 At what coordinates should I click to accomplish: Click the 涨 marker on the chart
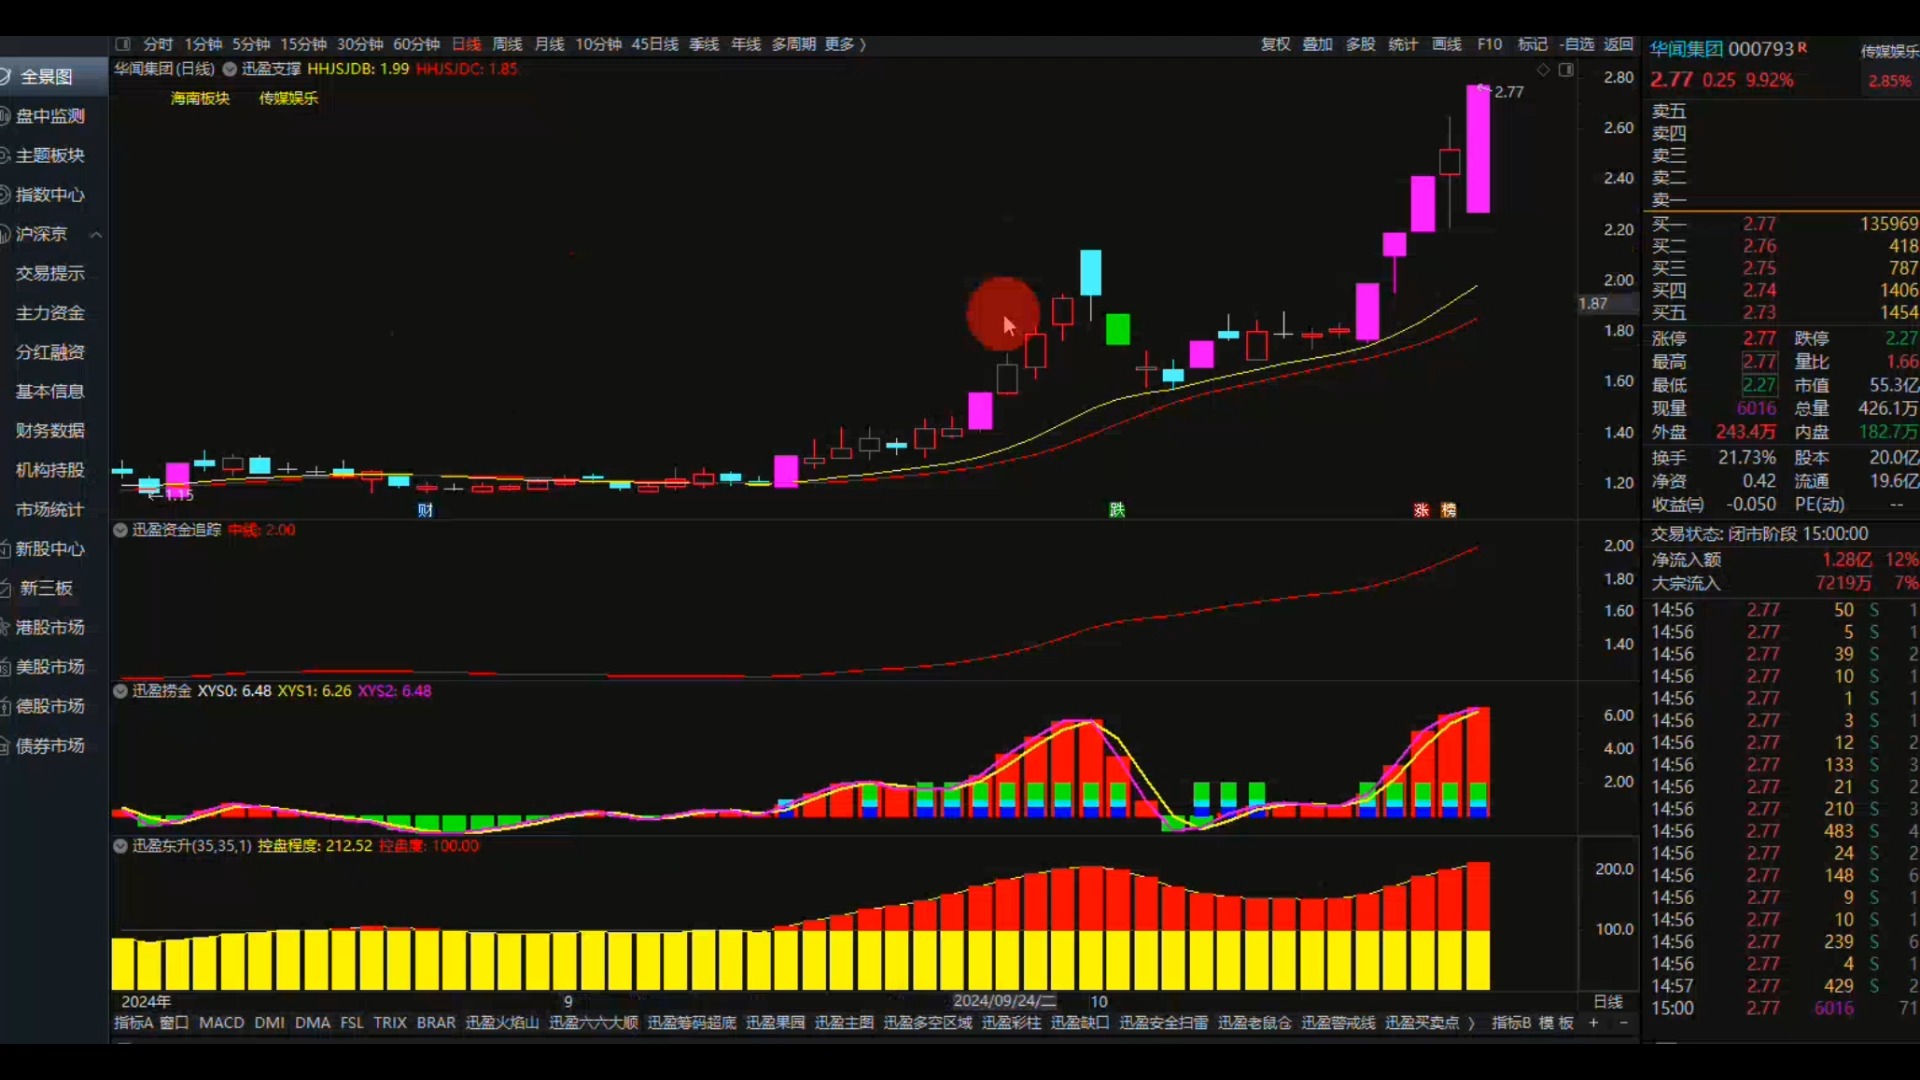point(1421,510)
